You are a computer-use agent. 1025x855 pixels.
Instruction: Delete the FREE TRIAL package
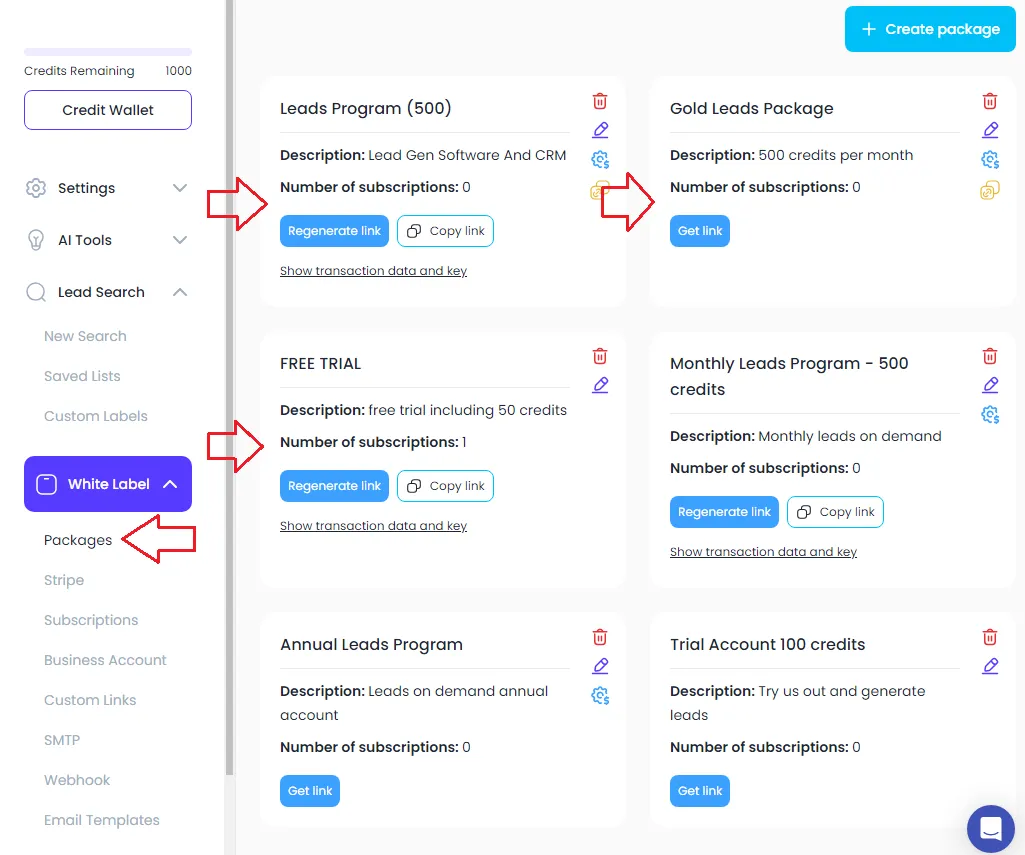click(x=599, y=356)
